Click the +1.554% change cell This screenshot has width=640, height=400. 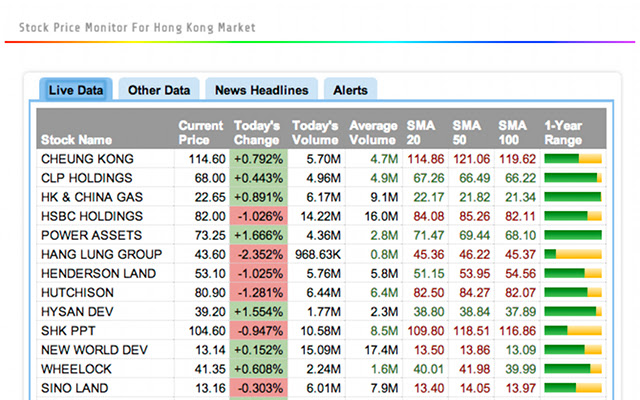(x=259, y=312)
